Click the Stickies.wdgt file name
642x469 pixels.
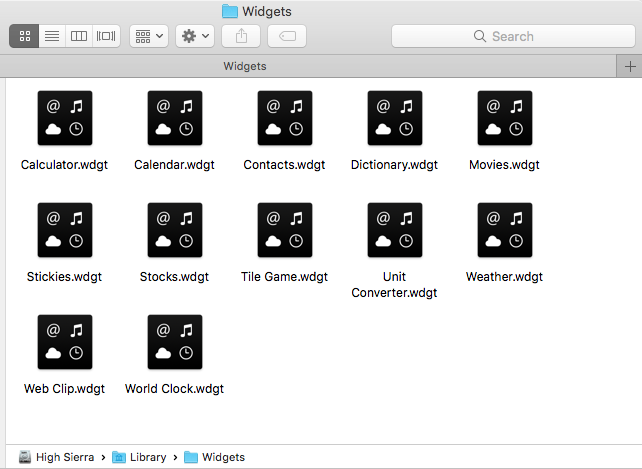tap(64, 277)
